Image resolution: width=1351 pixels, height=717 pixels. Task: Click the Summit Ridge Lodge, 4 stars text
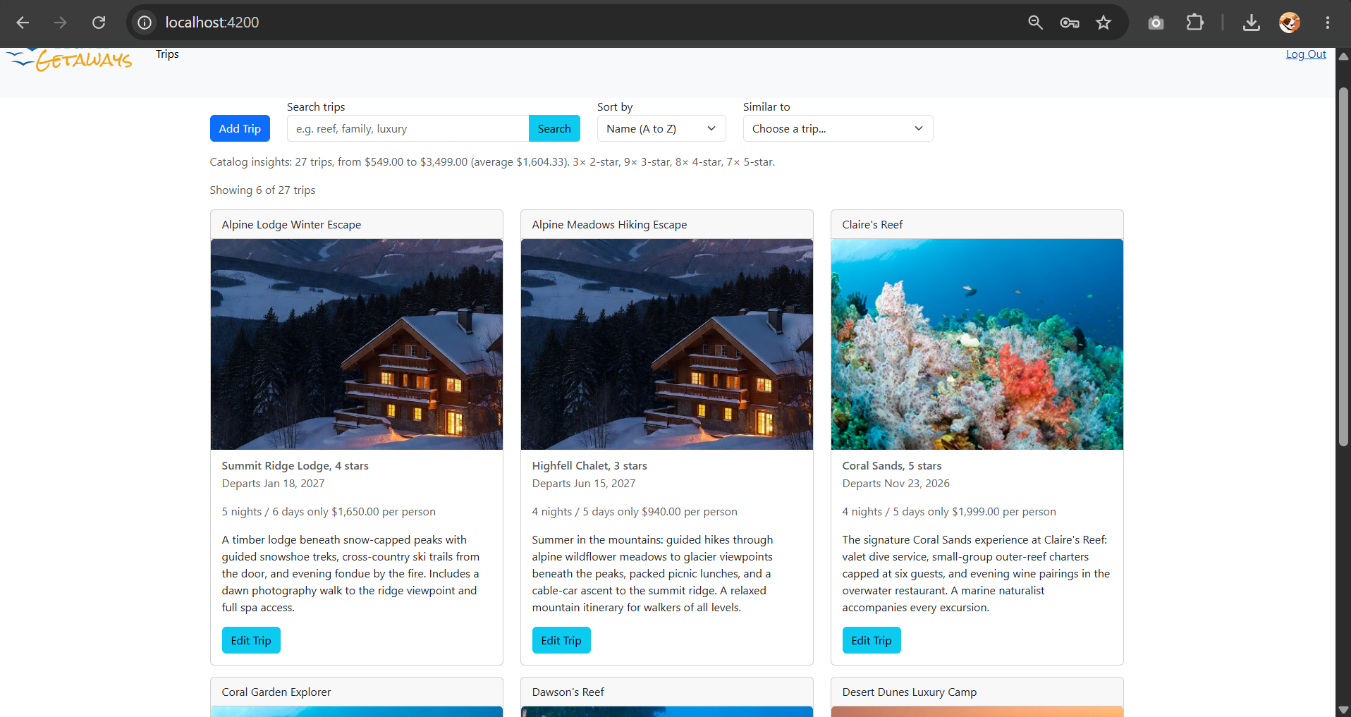click(295, 466)
